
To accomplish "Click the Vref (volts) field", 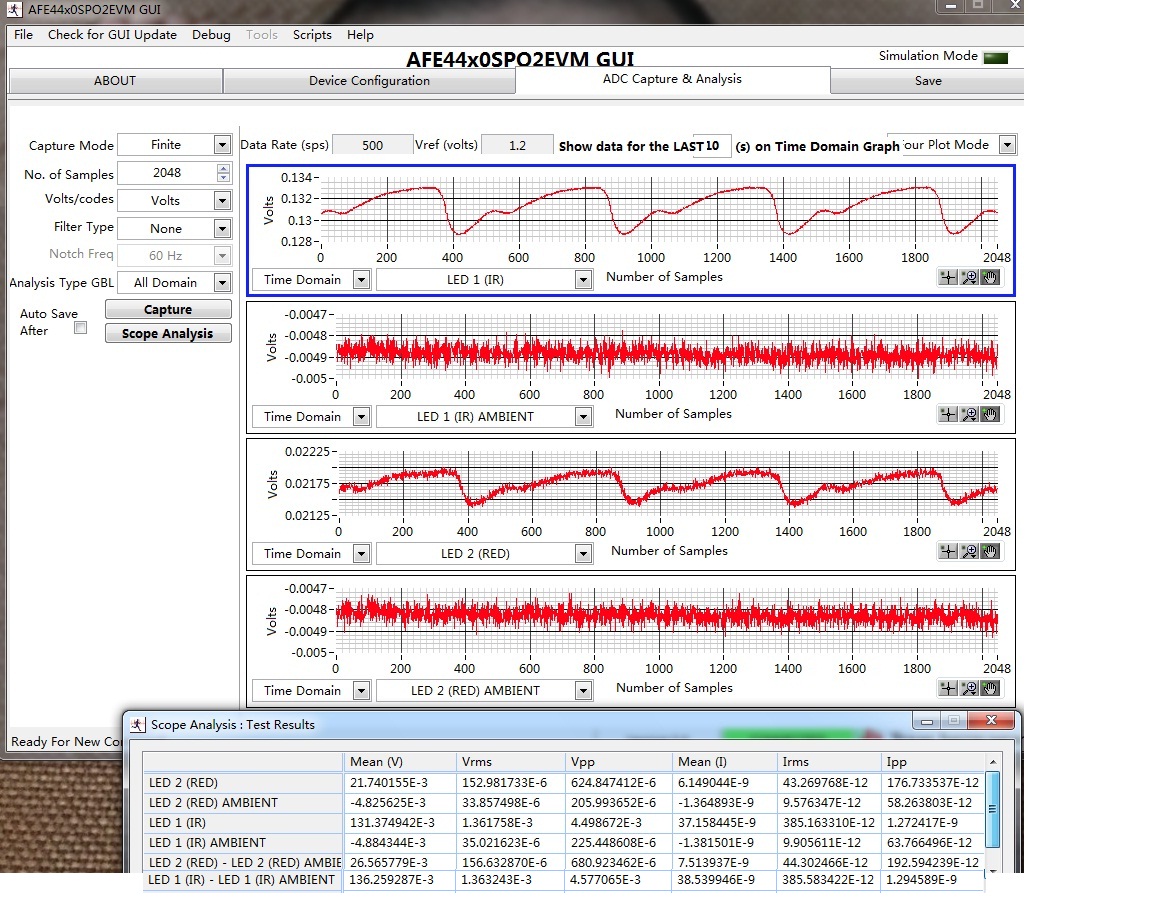I will (x=517, y=145).
